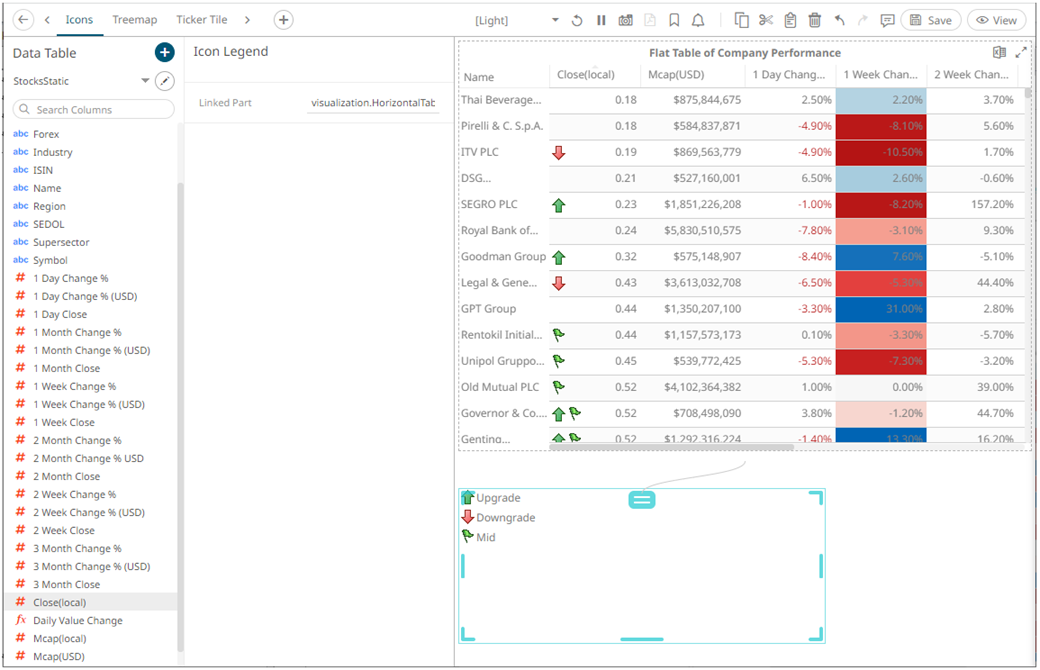Click the scissors cut icon
The width and height of the screenshot is (1040, 670).
click(x=766, y=20)
